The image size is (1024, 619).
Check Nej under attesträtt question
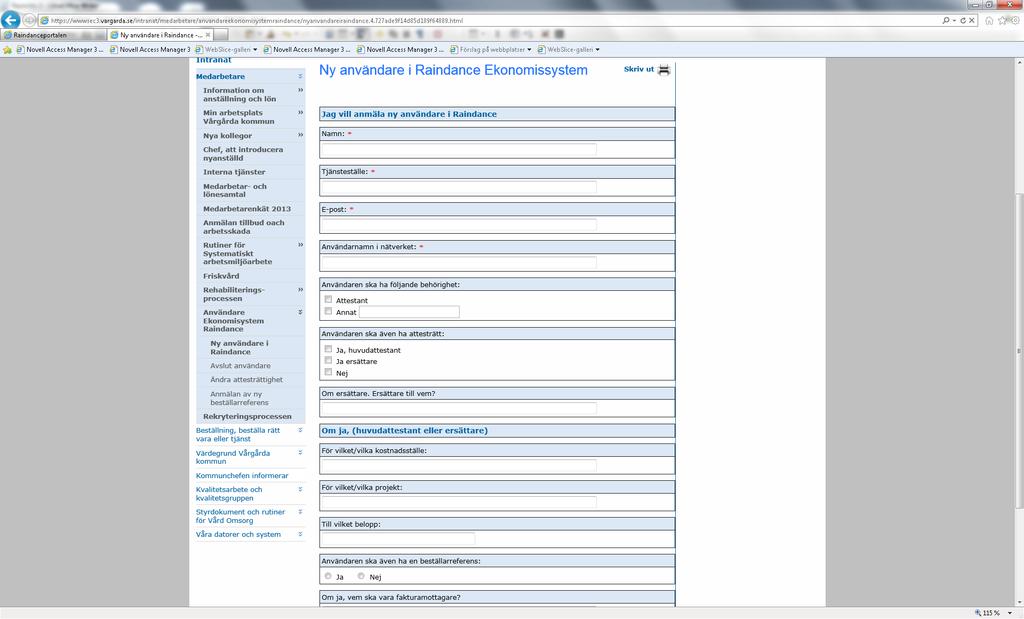click(328, 372)
